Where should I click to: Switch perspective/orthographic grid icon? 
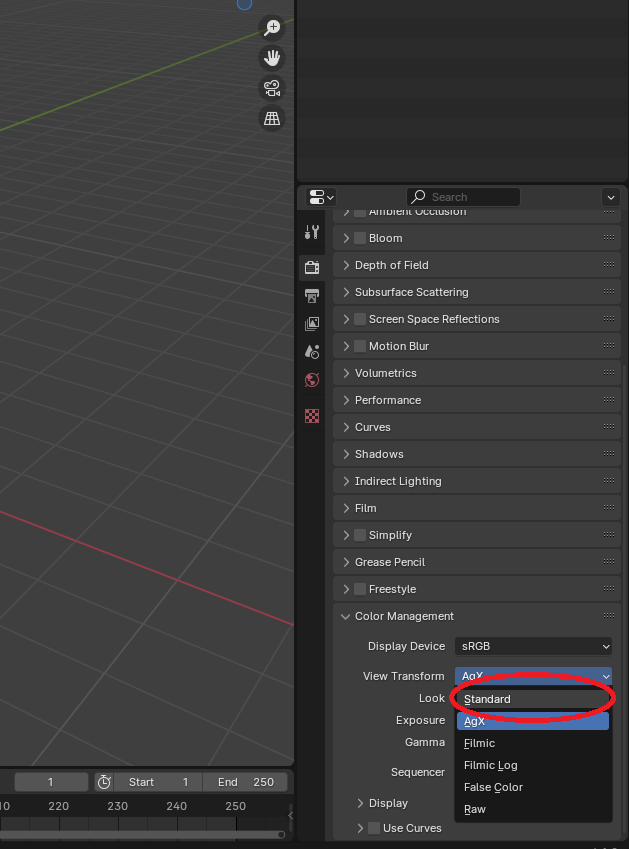coord(272,119)
